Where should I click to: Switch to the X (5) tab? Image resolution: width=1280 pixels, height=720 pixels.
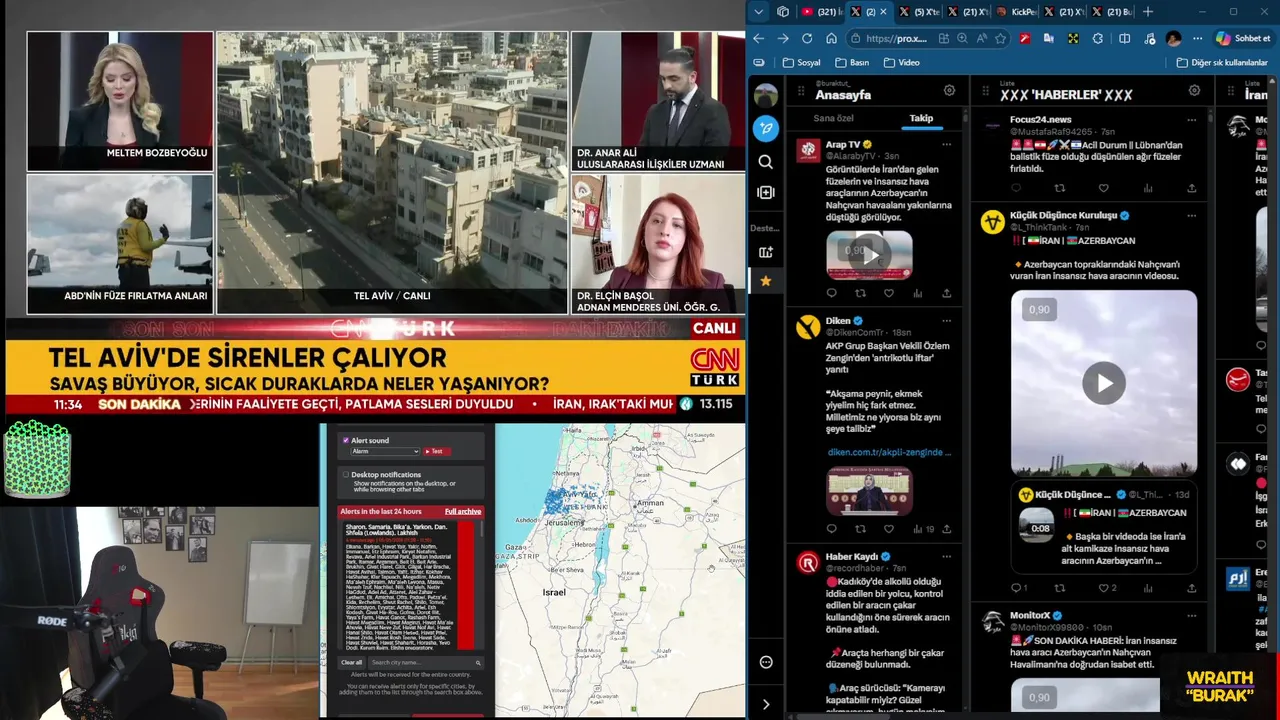919,12
